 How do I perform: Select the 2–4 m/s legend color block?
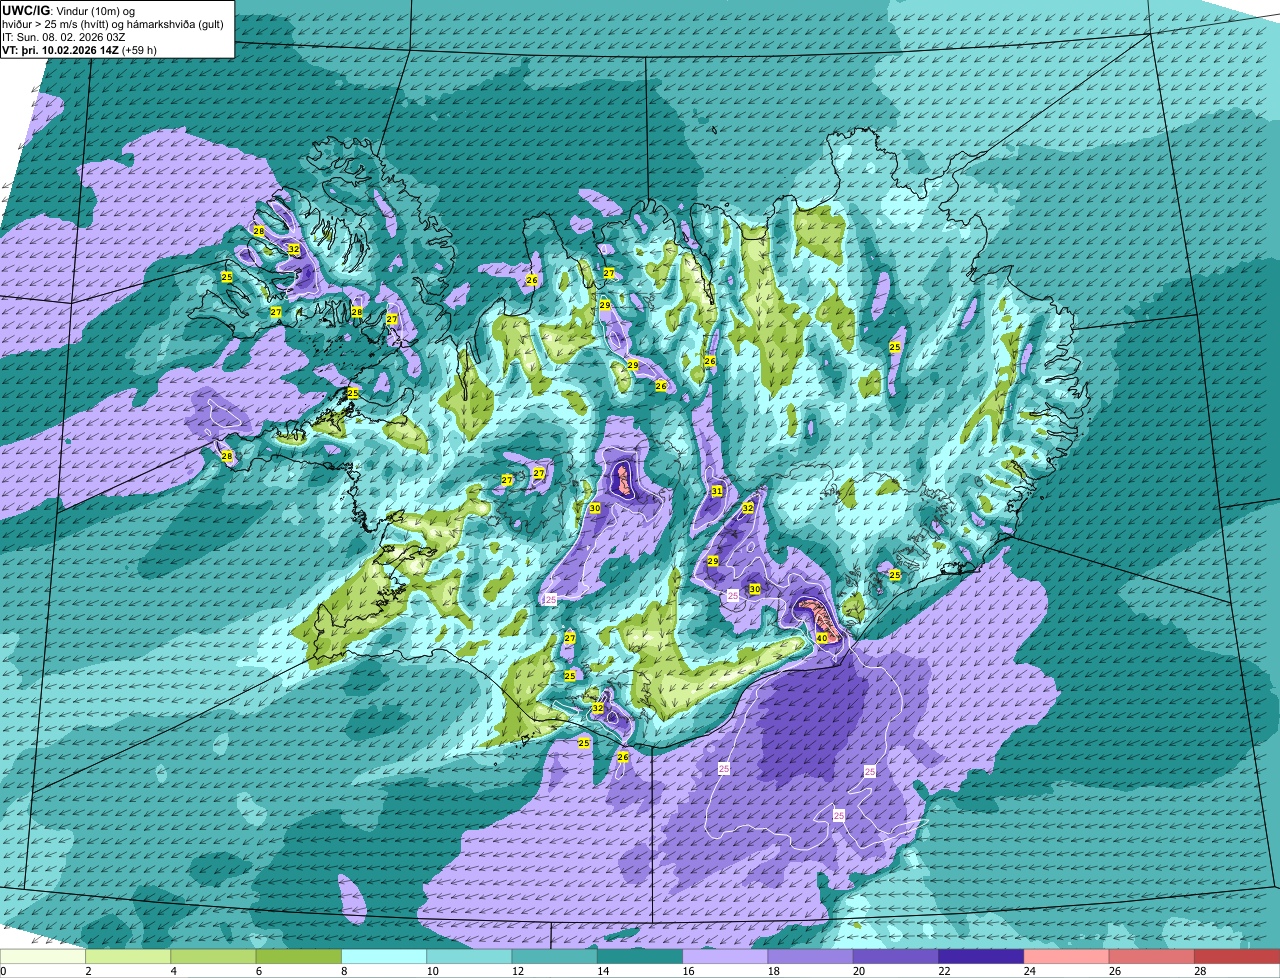point(128,957)
